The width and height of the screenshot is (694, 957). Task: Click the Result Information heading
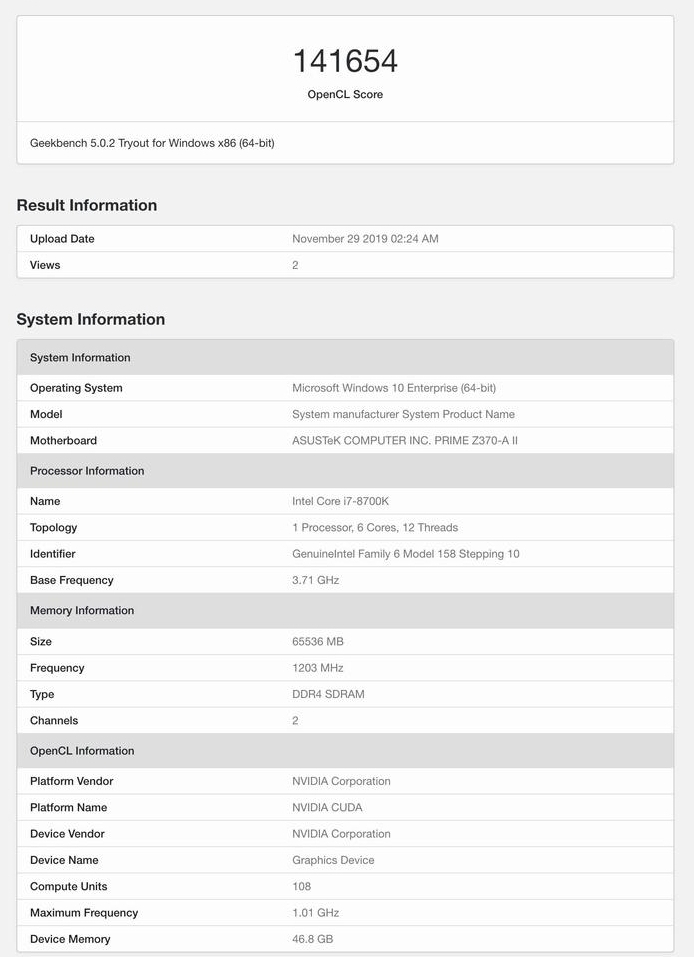[x=87, y=205]
